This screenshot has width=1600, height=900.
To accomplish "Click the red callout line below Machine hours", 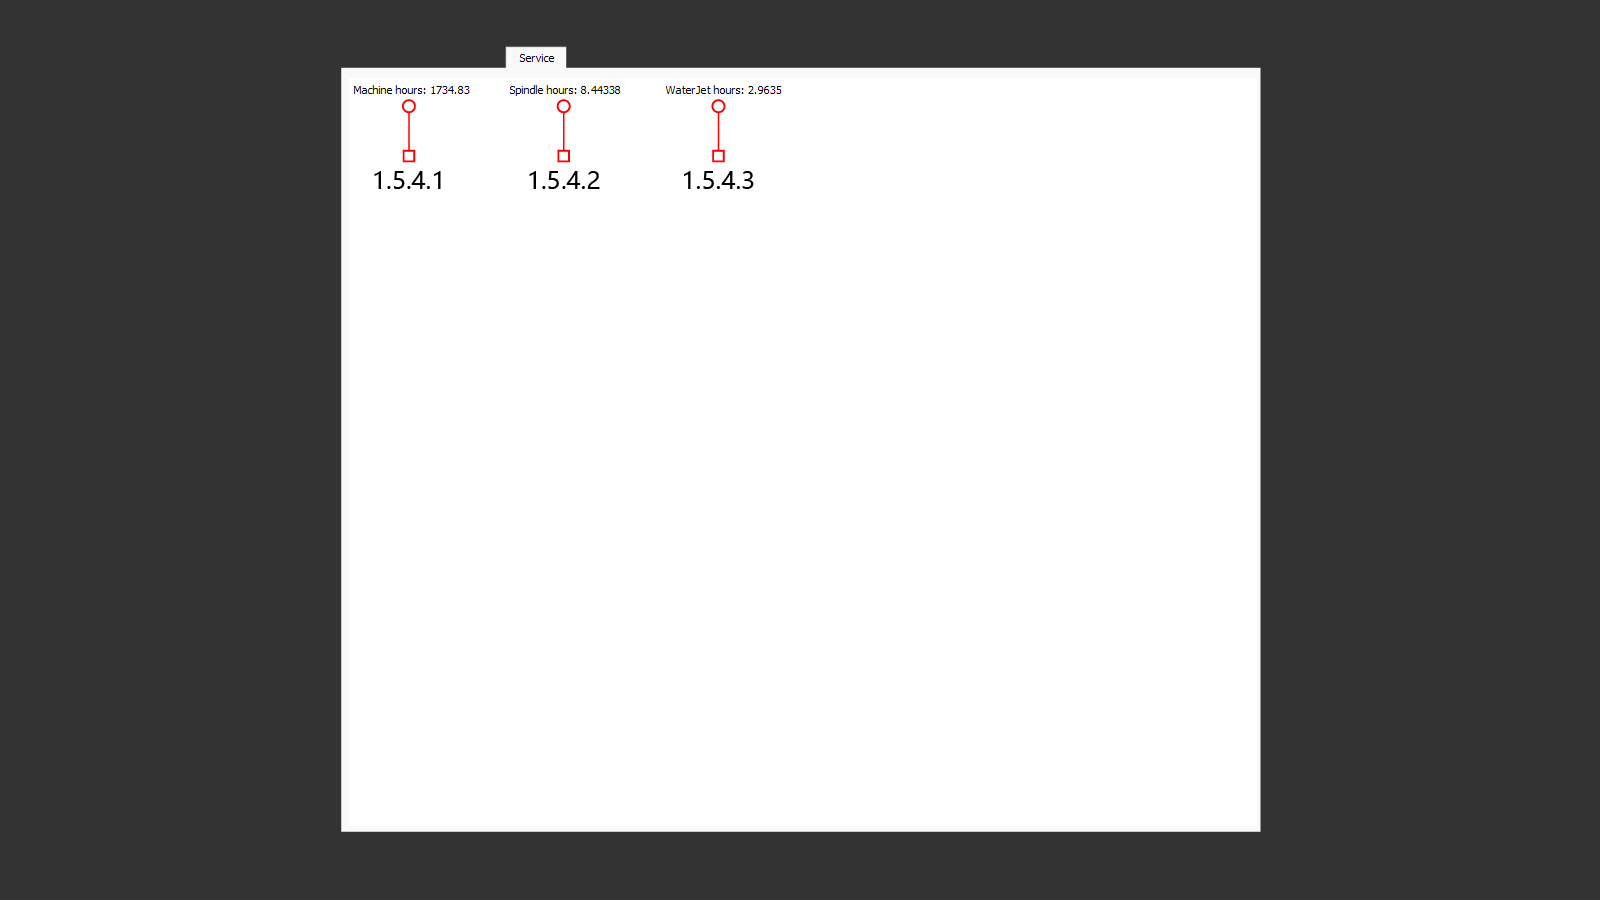I will [409, 131].
